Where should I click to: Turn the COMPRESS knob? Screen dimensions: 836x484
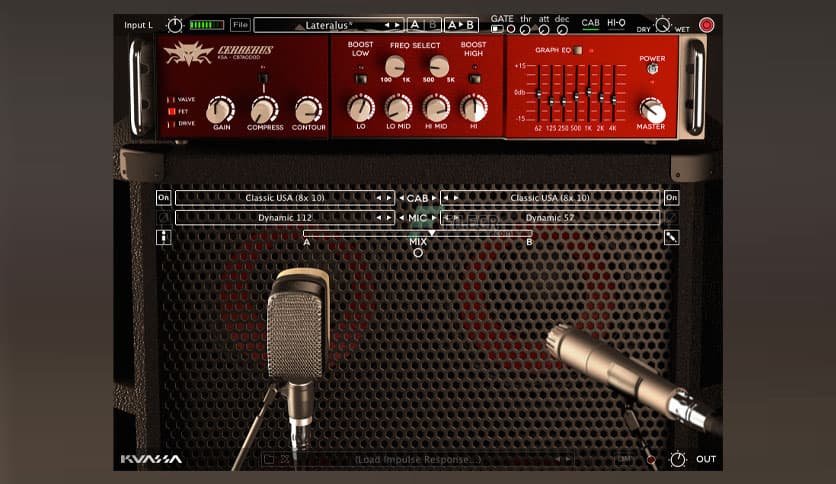pos(264,109)
